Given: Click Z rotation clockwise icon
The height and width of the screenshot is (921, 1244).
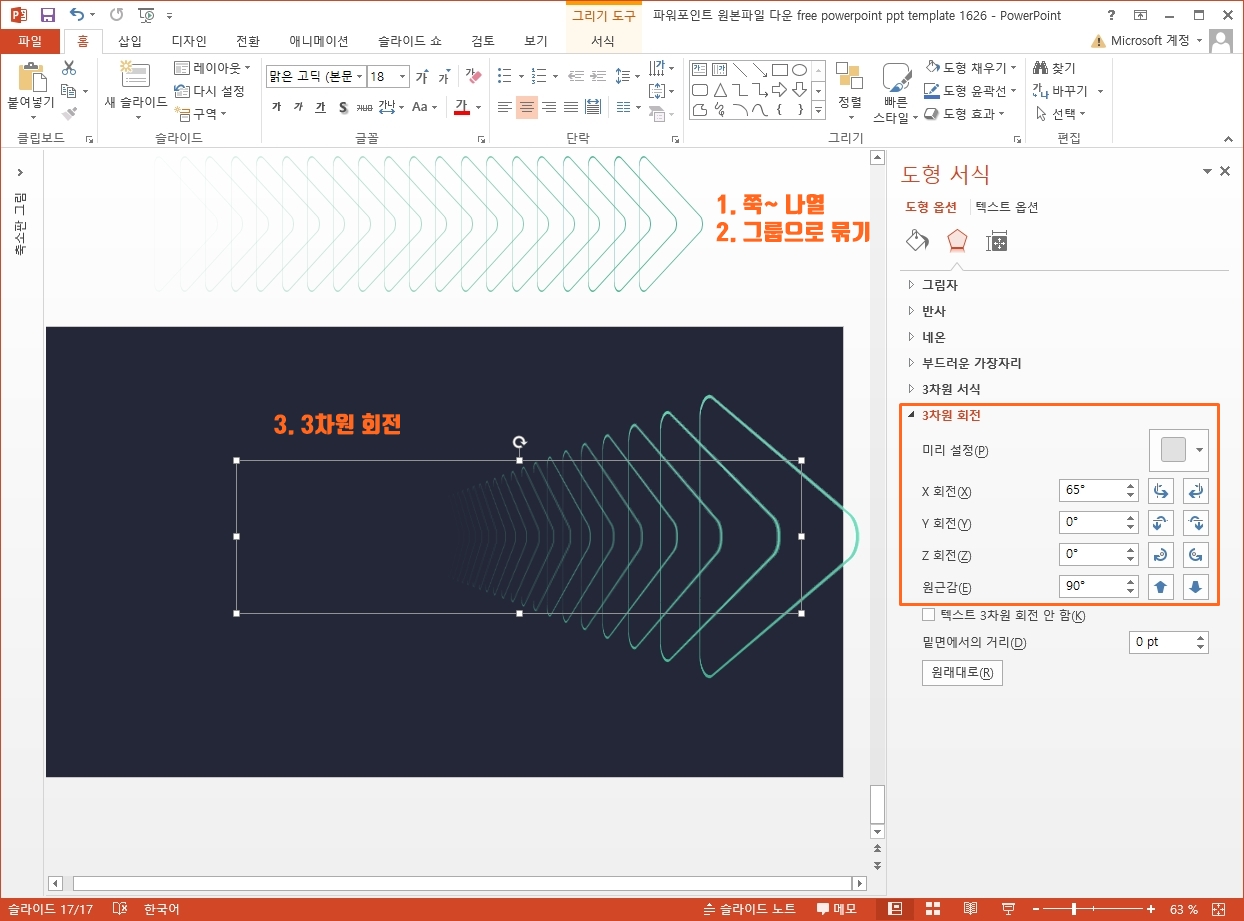Looking at the screenshot, I should (x=1161, y=555).
